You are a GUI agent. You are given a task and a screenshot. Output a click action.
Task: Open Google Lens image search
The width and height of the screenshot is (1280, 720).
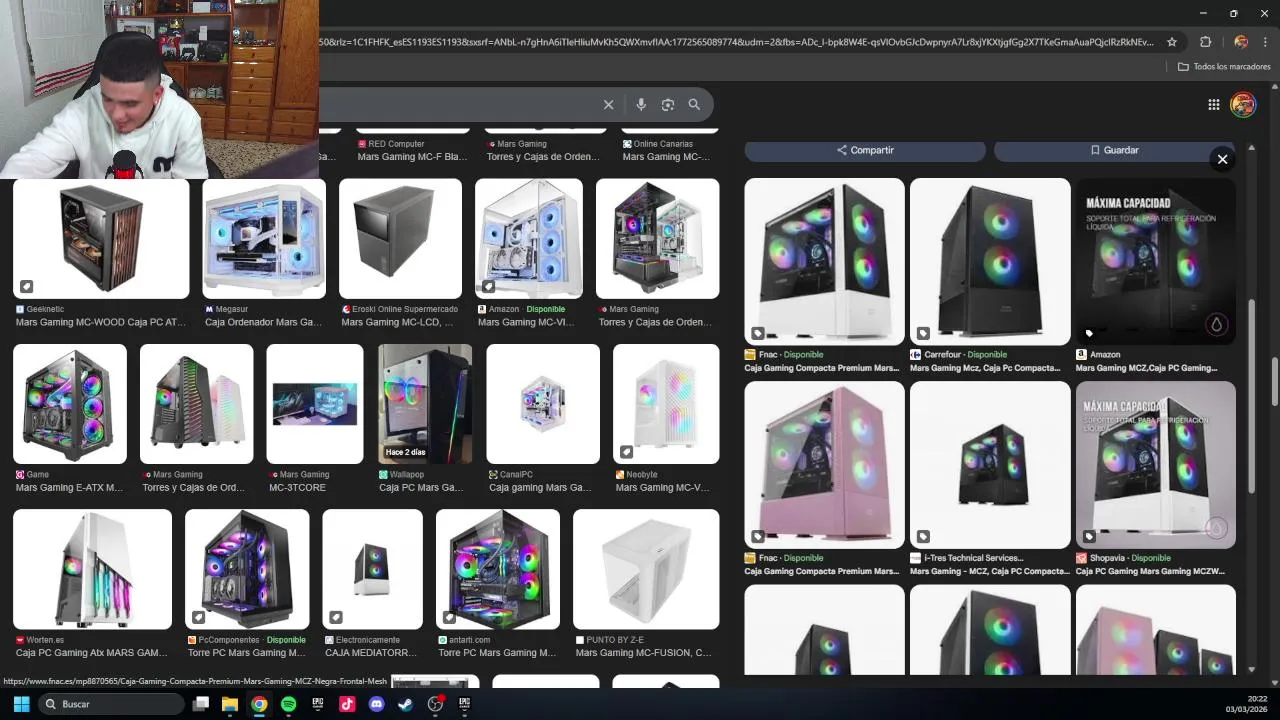click(668, 104)
